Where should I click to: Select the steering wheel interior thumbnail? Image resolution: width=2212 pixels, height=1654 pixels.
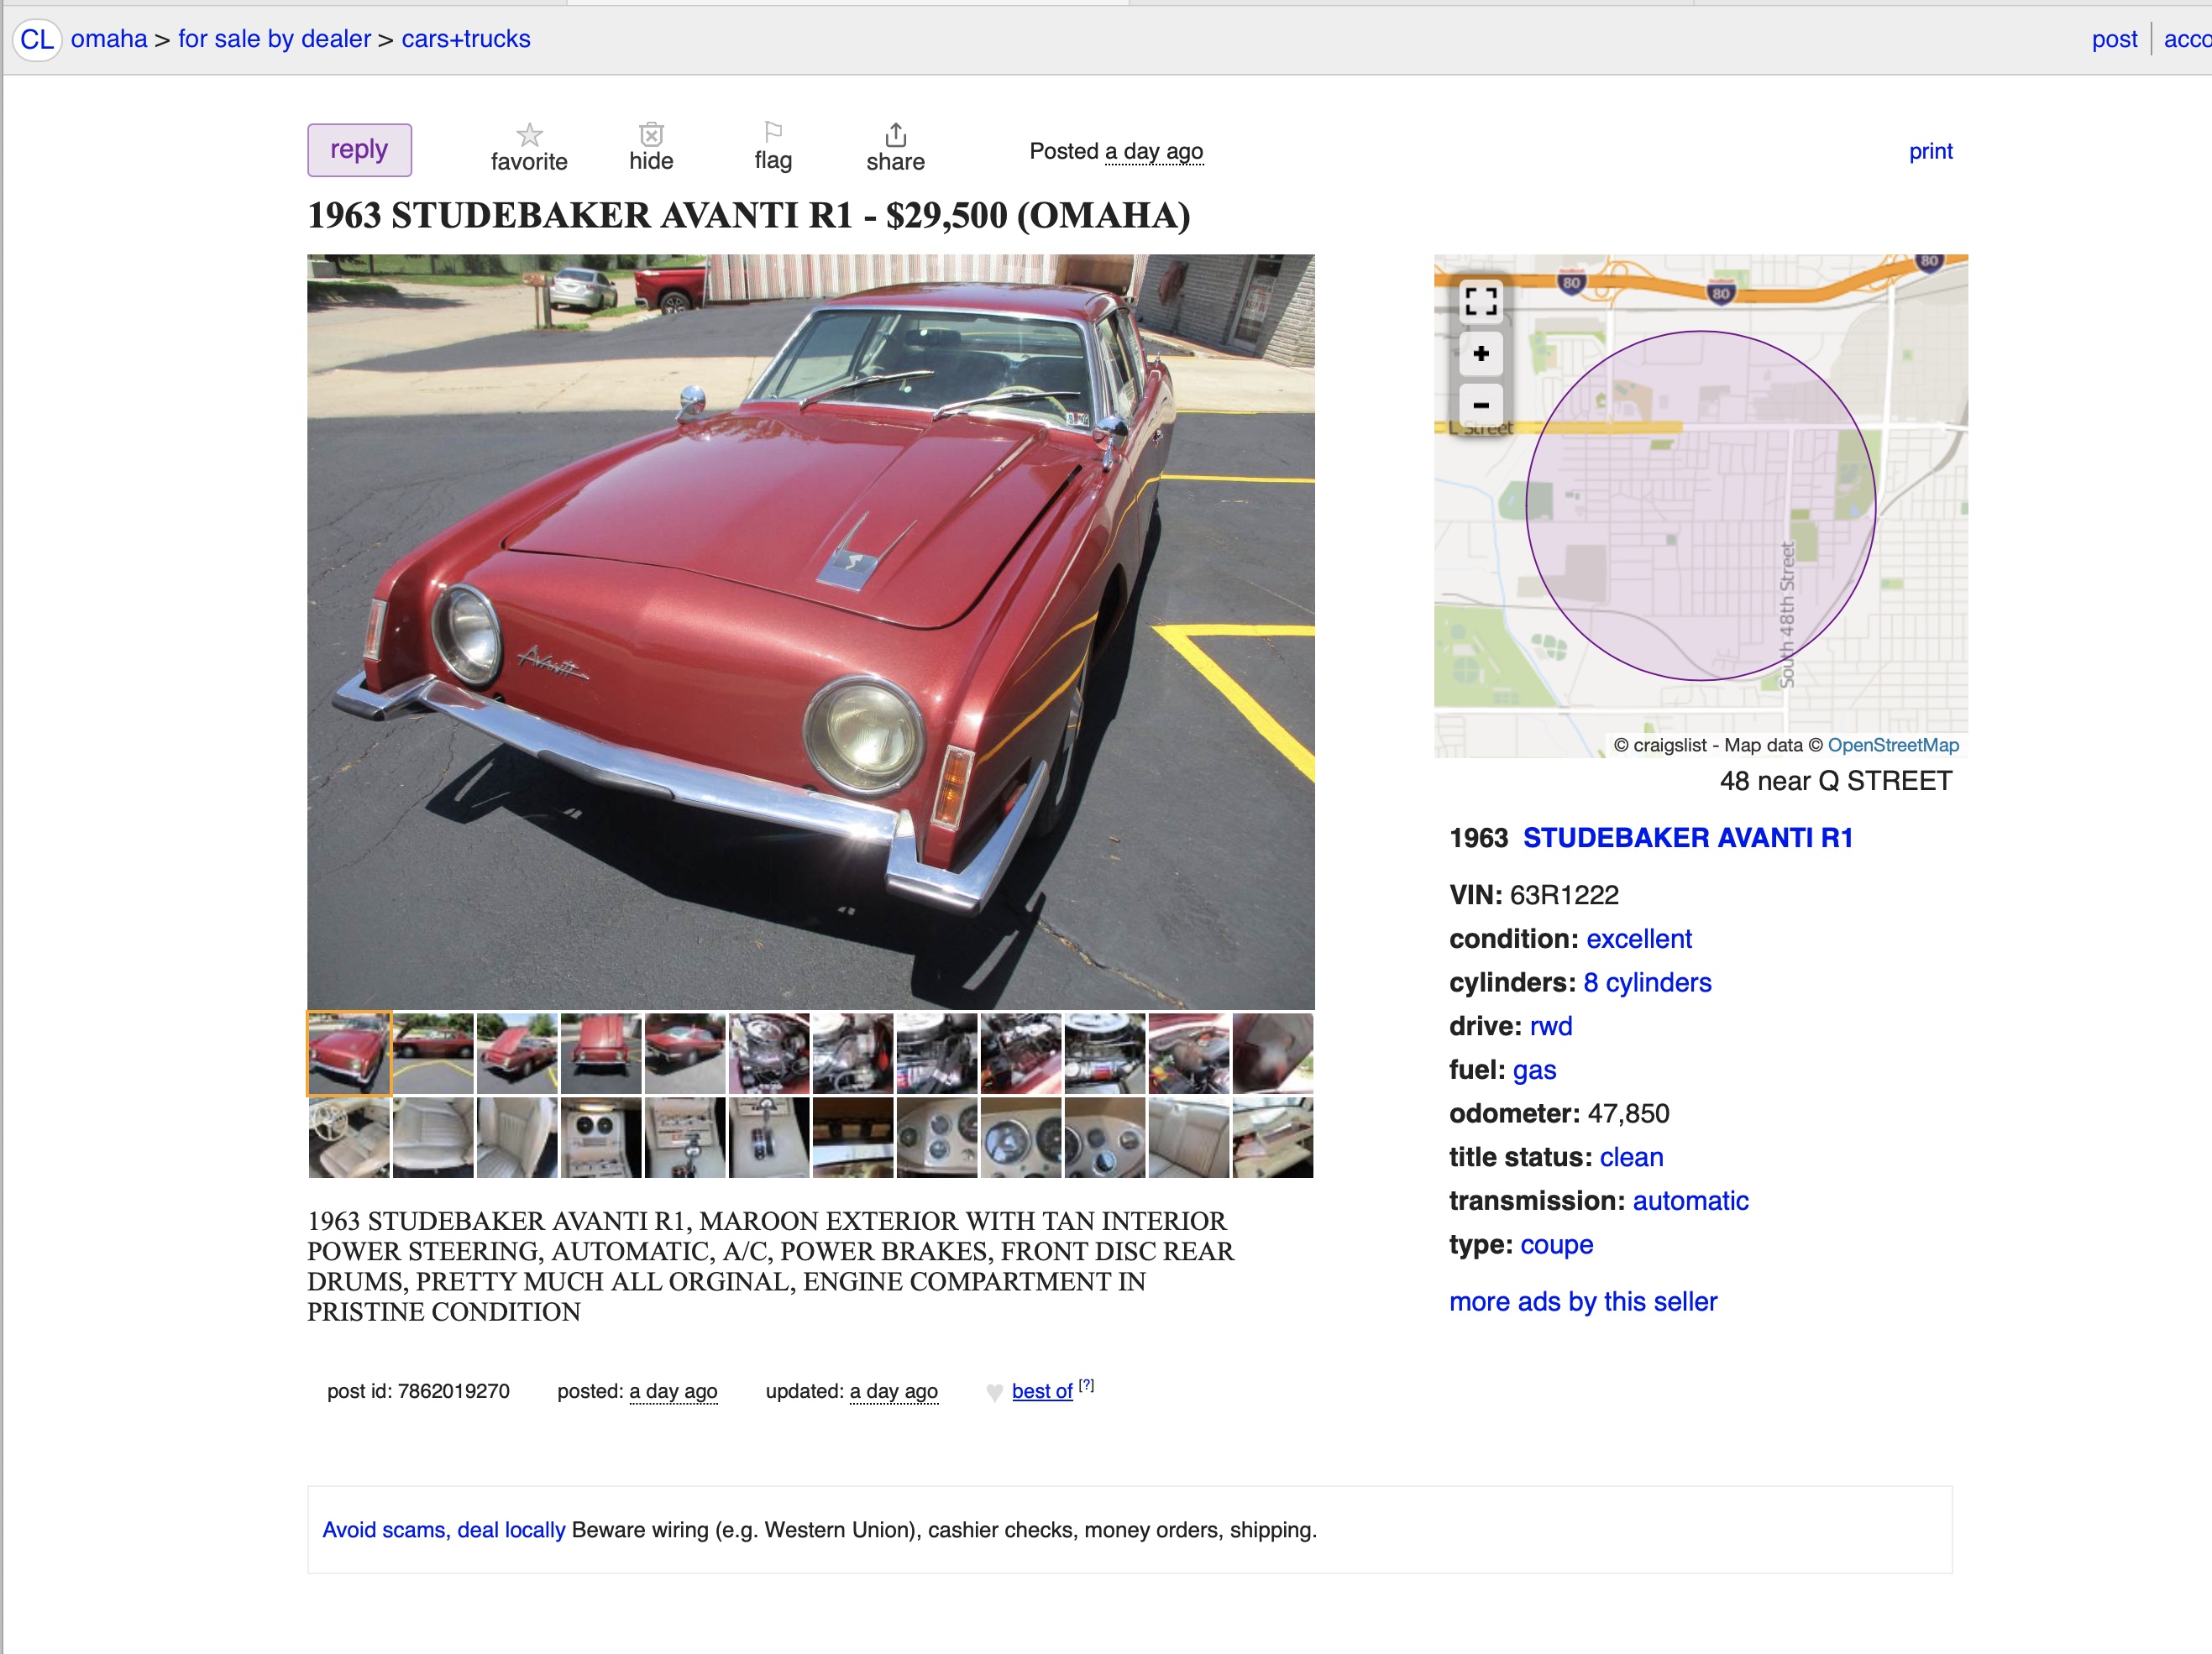[x=349, y=1138]
